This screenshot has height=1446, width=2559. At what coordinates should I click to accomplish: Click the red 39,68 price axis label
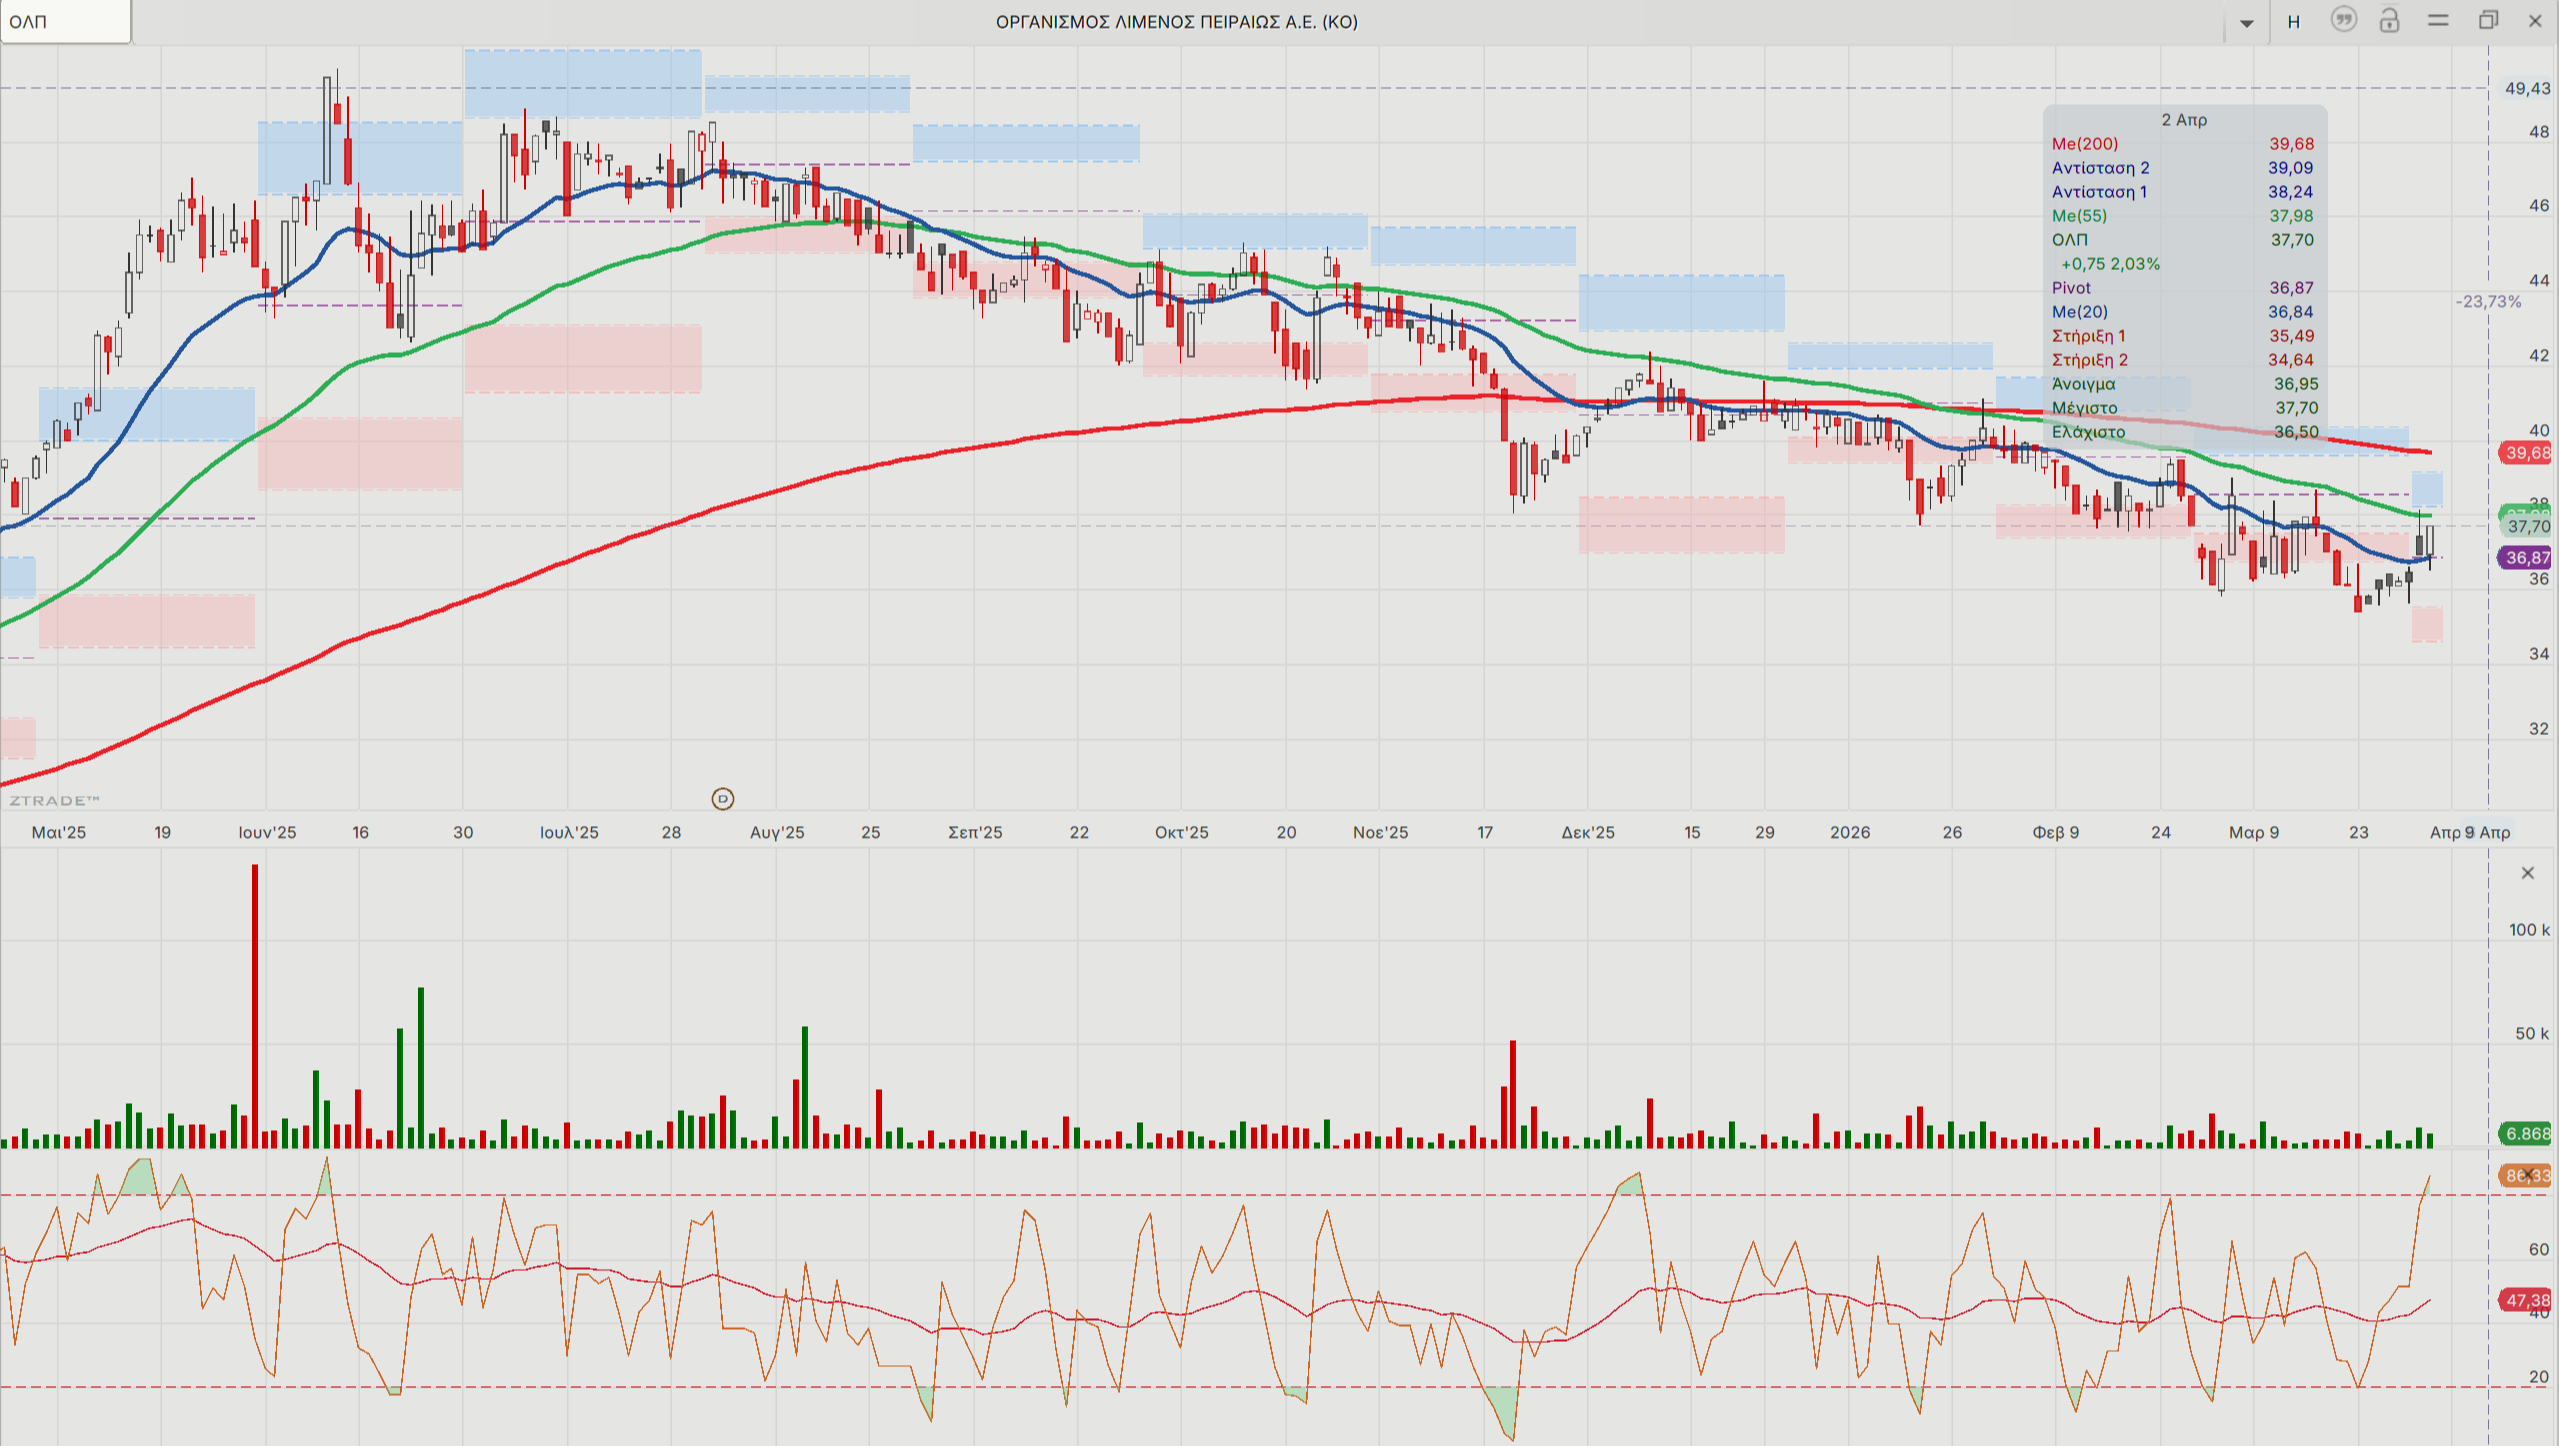[x=2526, y=453]
